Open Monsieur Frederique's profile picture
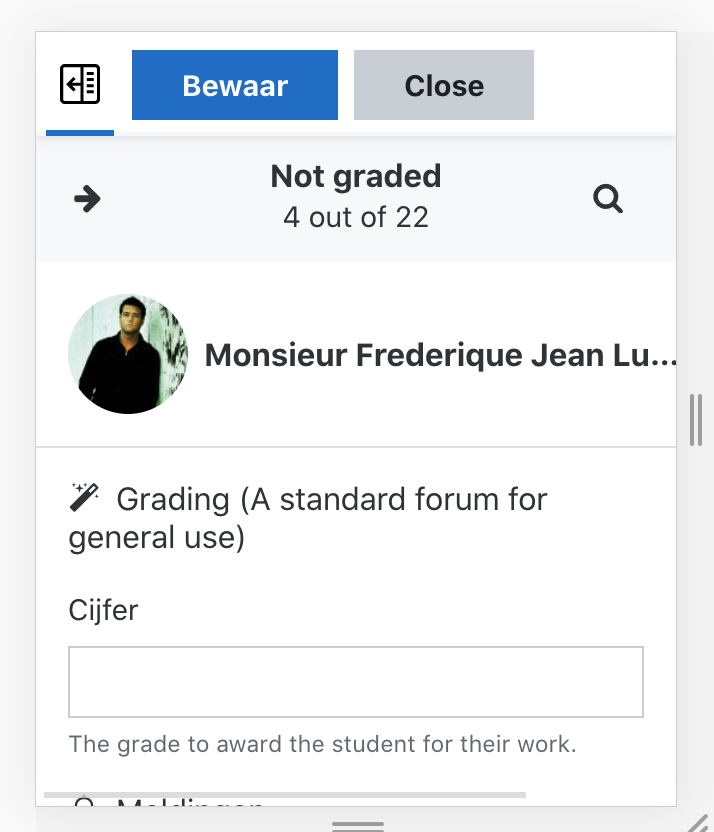This screenshot has height=832, width=714. pyautogui.click(x=128, y=354)
